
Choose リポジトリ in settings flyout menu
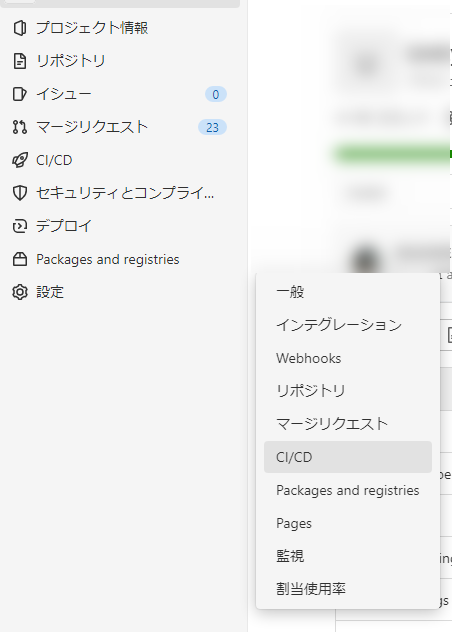point(348,391)
